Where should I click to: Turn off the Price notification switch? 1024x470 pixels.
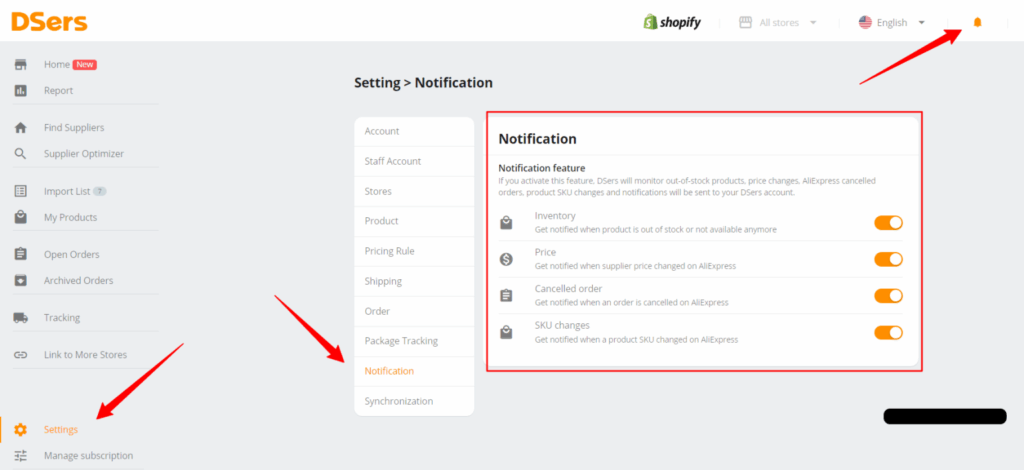[888, 259]
